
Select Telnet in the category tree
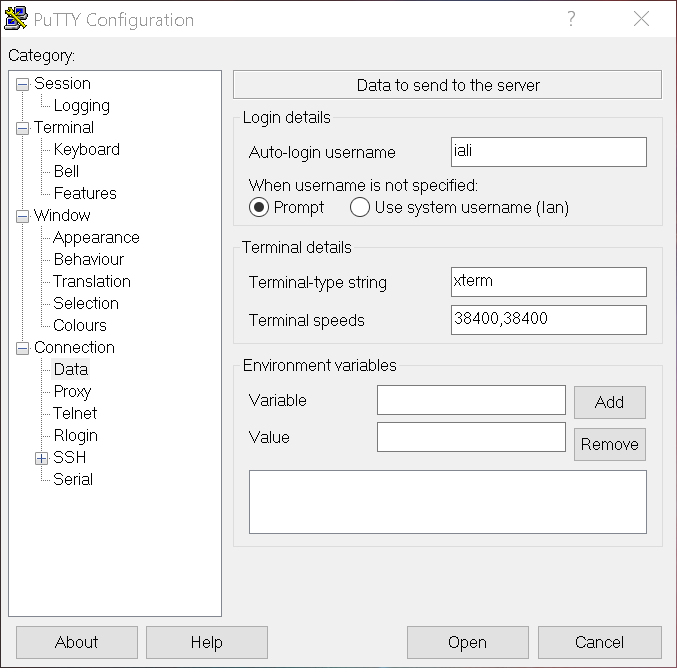click(x=75, y=413)
